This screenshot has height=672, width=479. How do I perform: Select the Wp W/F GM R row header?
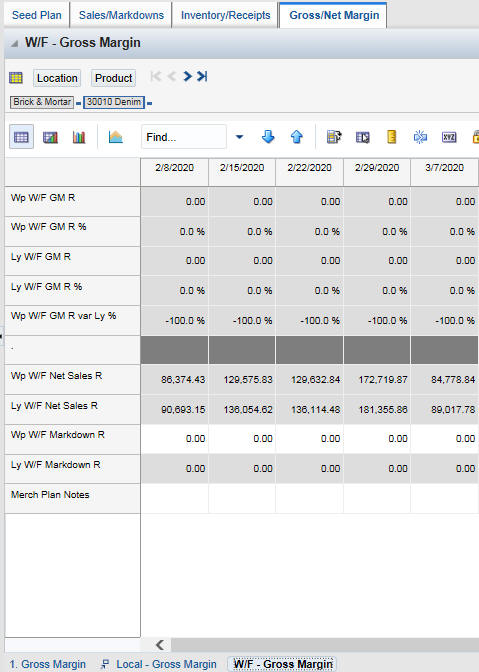pyautogui.click(x=72, y=201)
